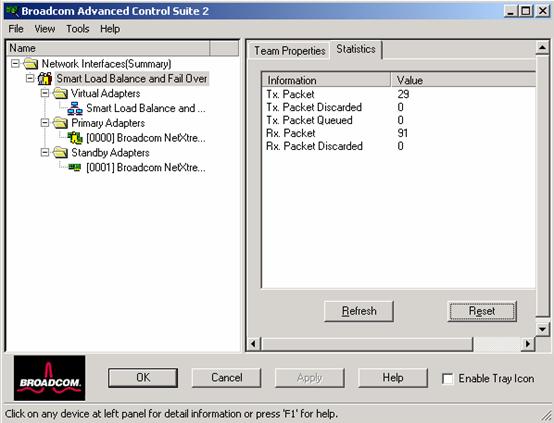554x423 pixels.
Task: Click the Tx. Packet row
Action: (399, 94)
